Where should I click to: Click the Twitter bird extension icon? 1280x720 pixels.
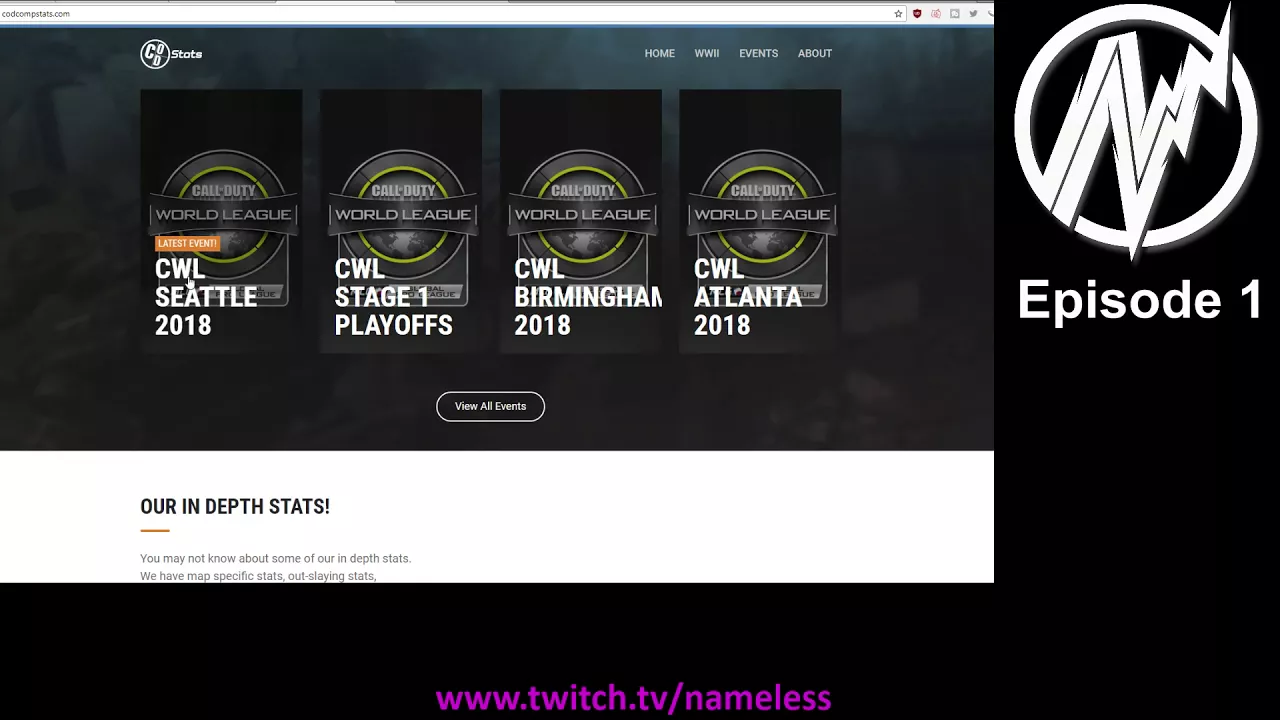[973, 14]
